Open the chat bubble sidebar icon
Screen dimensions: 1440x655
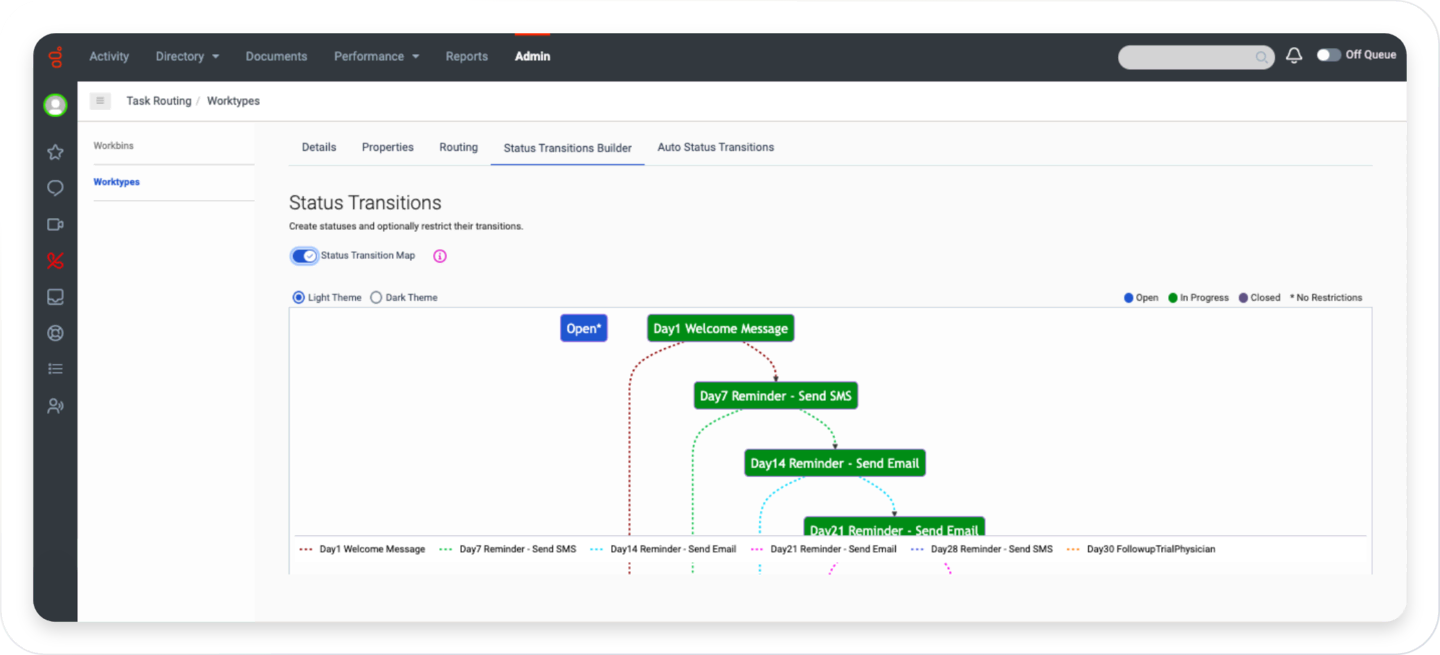pyautogui.click(x=55, y=188)
